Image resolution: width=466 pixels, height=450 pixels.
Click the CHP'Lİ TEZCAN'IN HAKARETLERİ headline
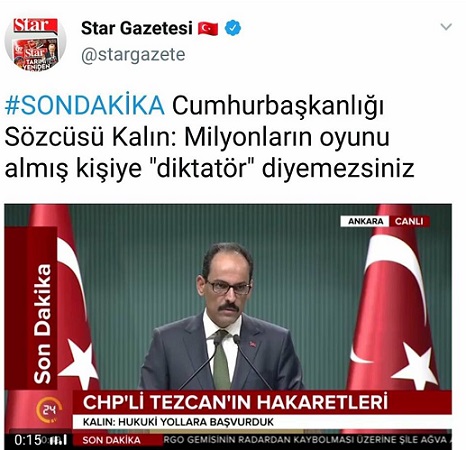[235, 402]
